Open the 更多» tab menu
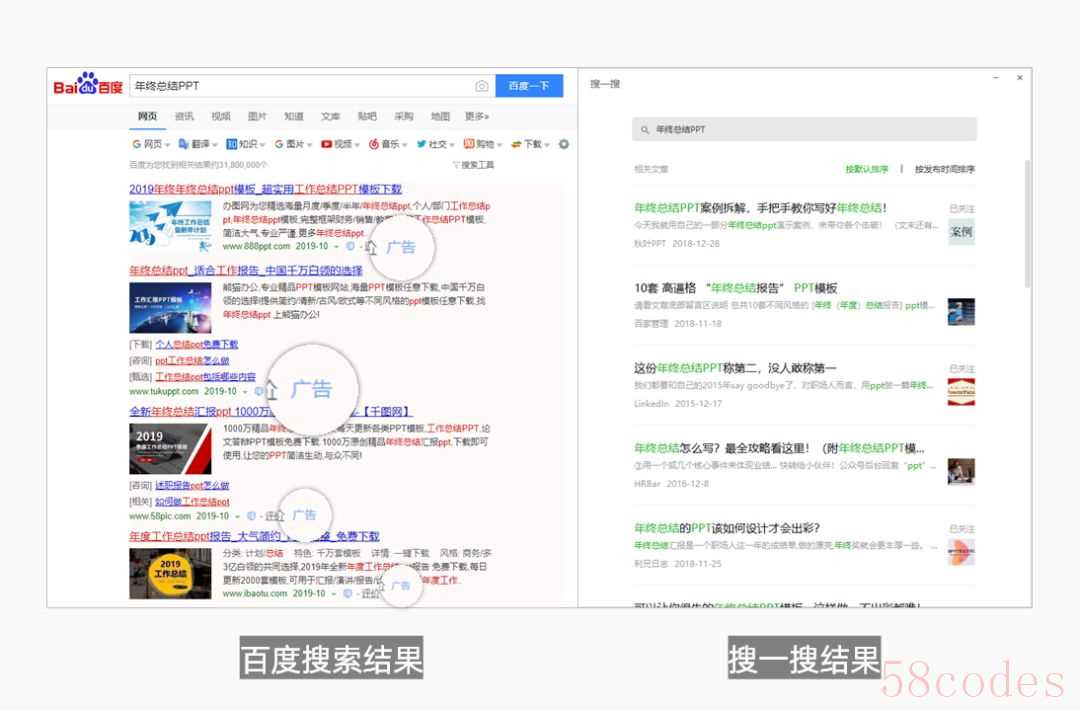This screenshot has width=1080, height=710. pos(477,116)
